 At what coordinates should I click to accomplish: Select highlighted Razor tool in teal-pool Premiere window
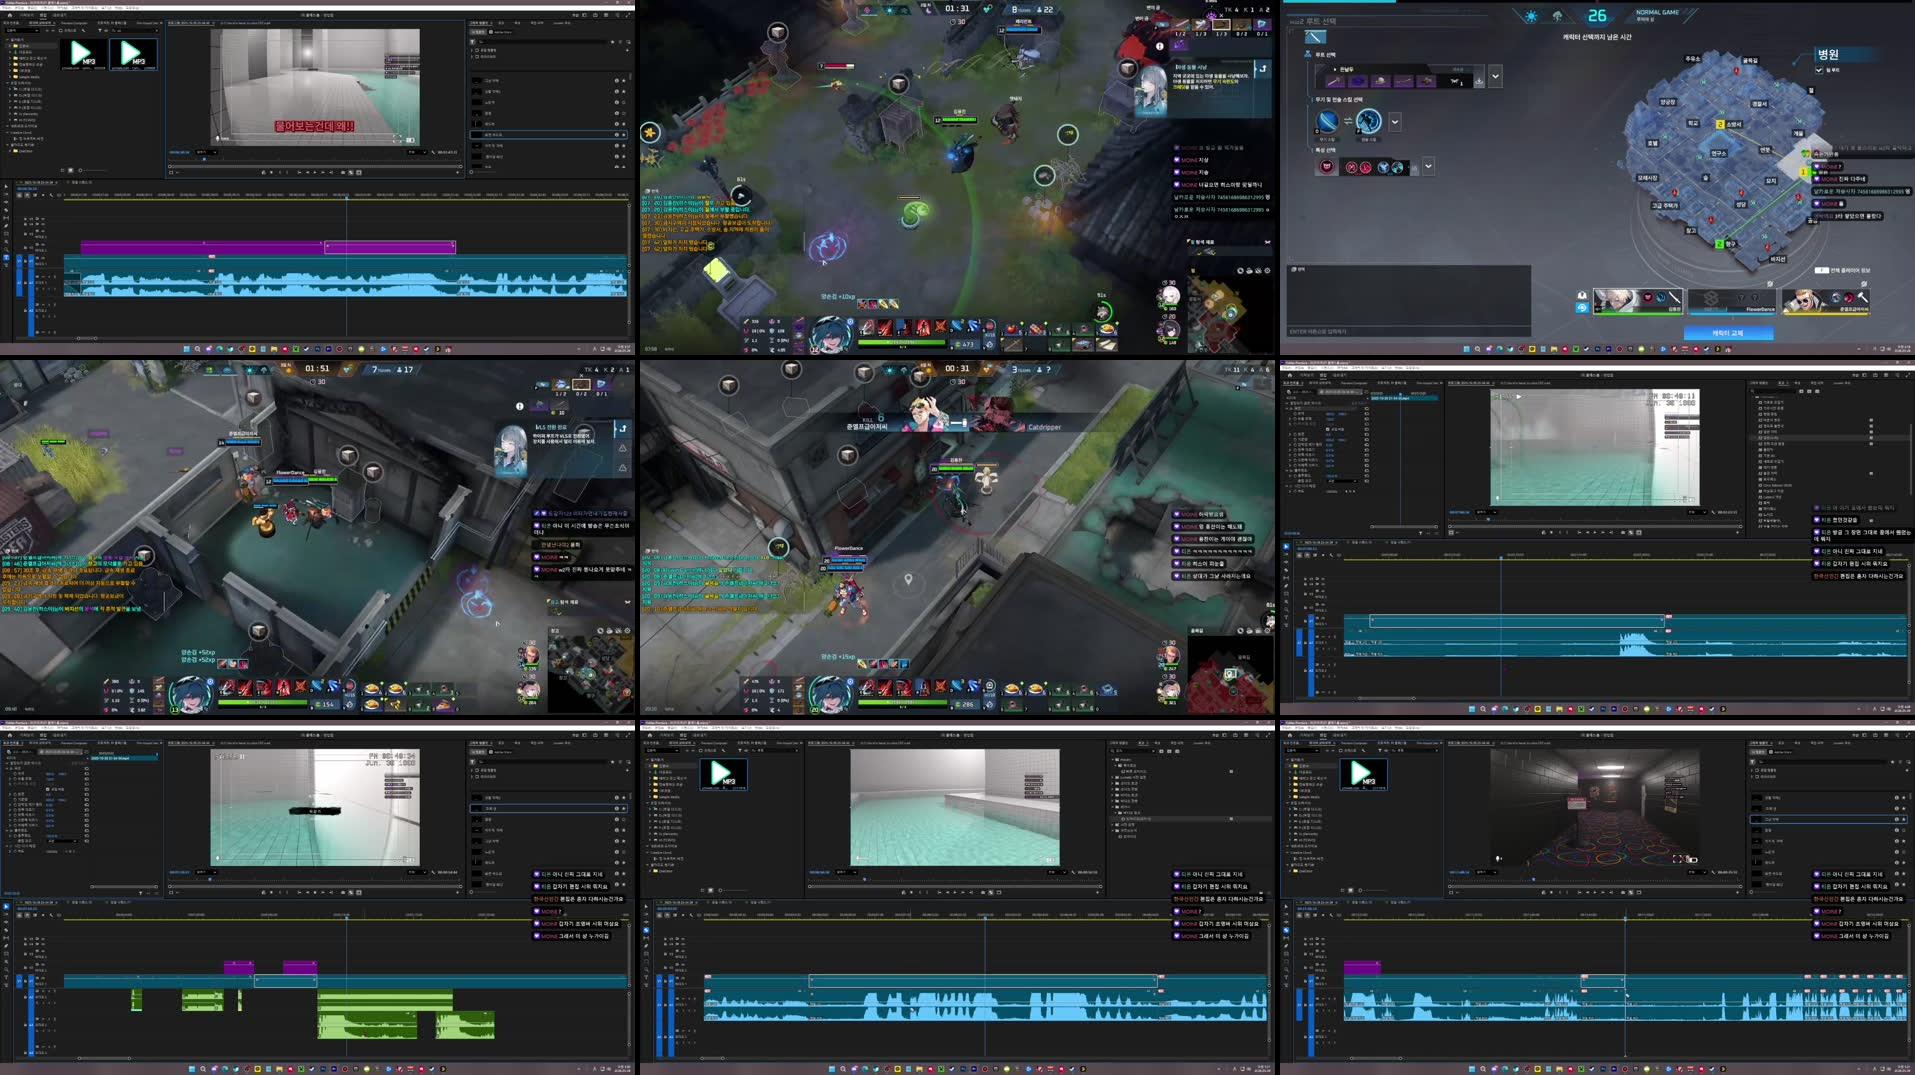(x=646, y=931)
